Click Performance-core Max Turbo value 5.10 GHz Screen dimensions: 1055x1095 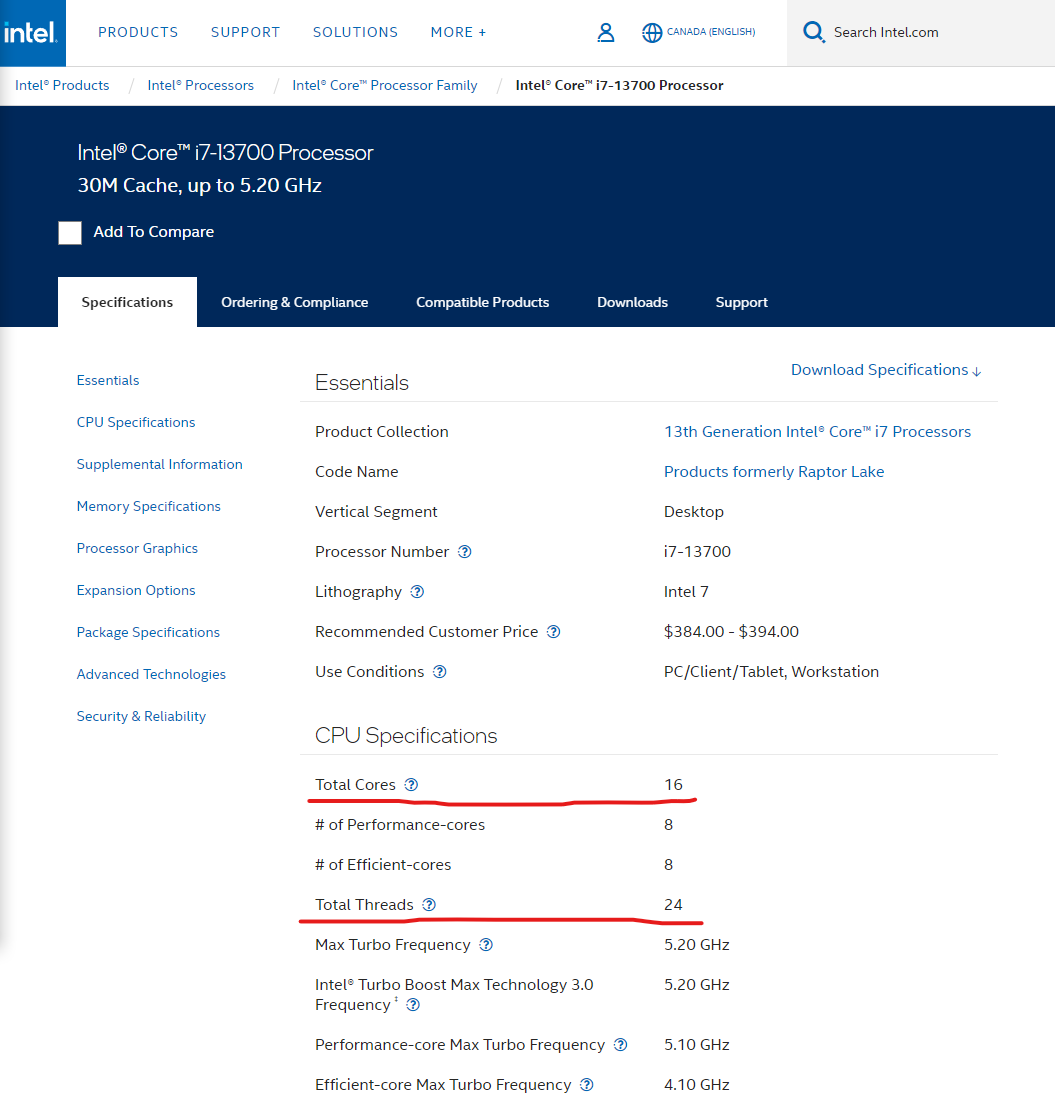pos(697,1045)
